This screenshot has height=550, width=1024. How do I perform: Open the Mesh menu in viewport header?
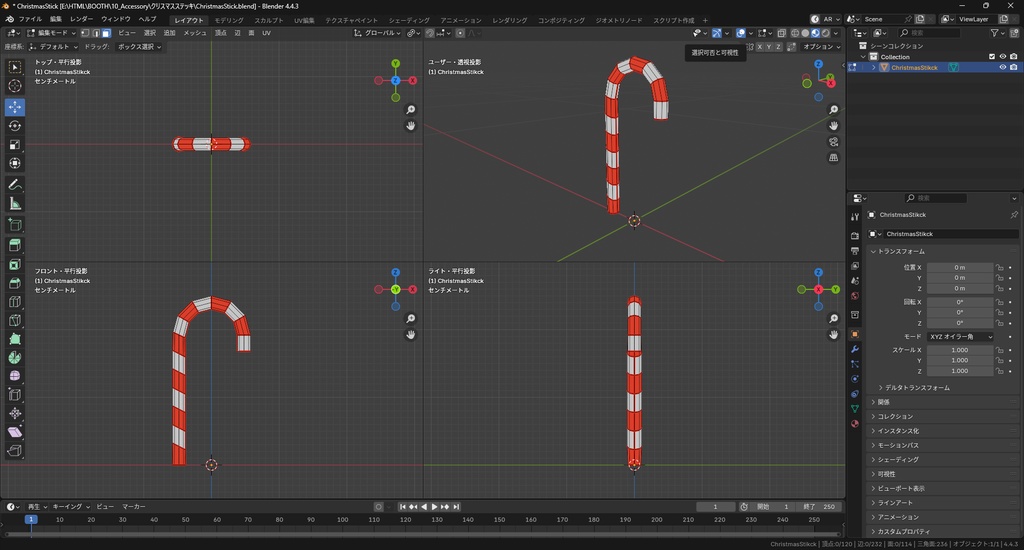click(x=195, y=33)
